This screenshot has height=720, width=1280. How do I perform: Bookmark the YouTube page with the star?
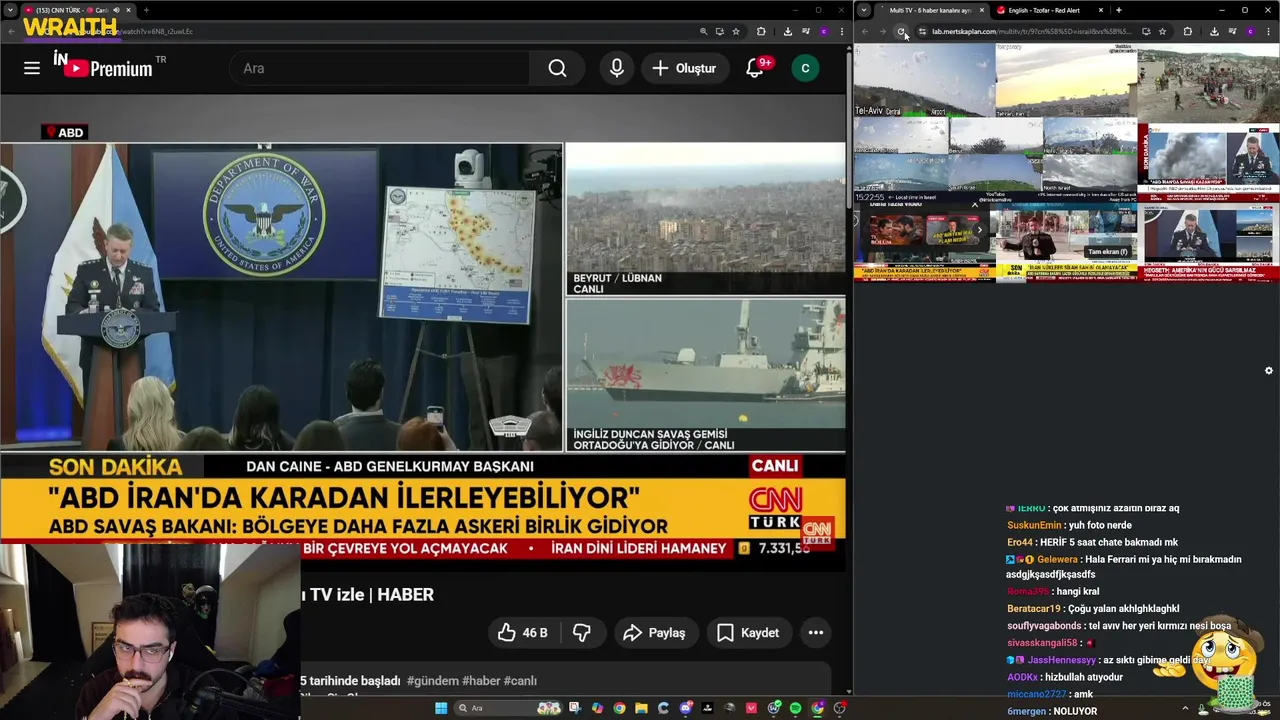pos(736,31)
